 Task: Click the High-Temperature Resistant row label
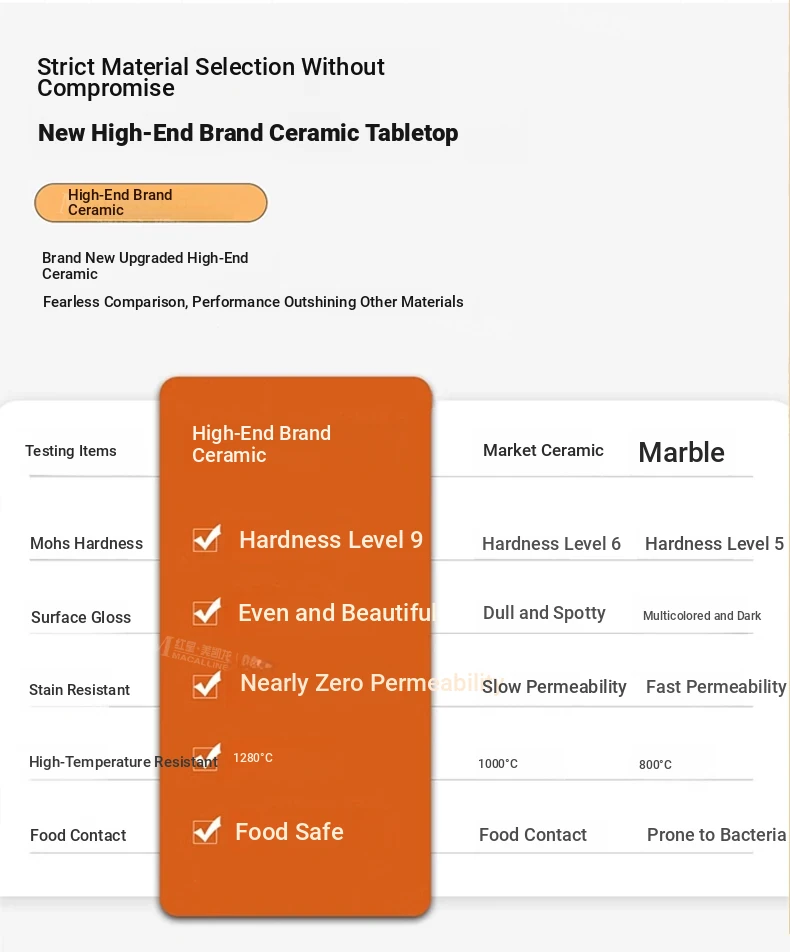click(123, 762)
